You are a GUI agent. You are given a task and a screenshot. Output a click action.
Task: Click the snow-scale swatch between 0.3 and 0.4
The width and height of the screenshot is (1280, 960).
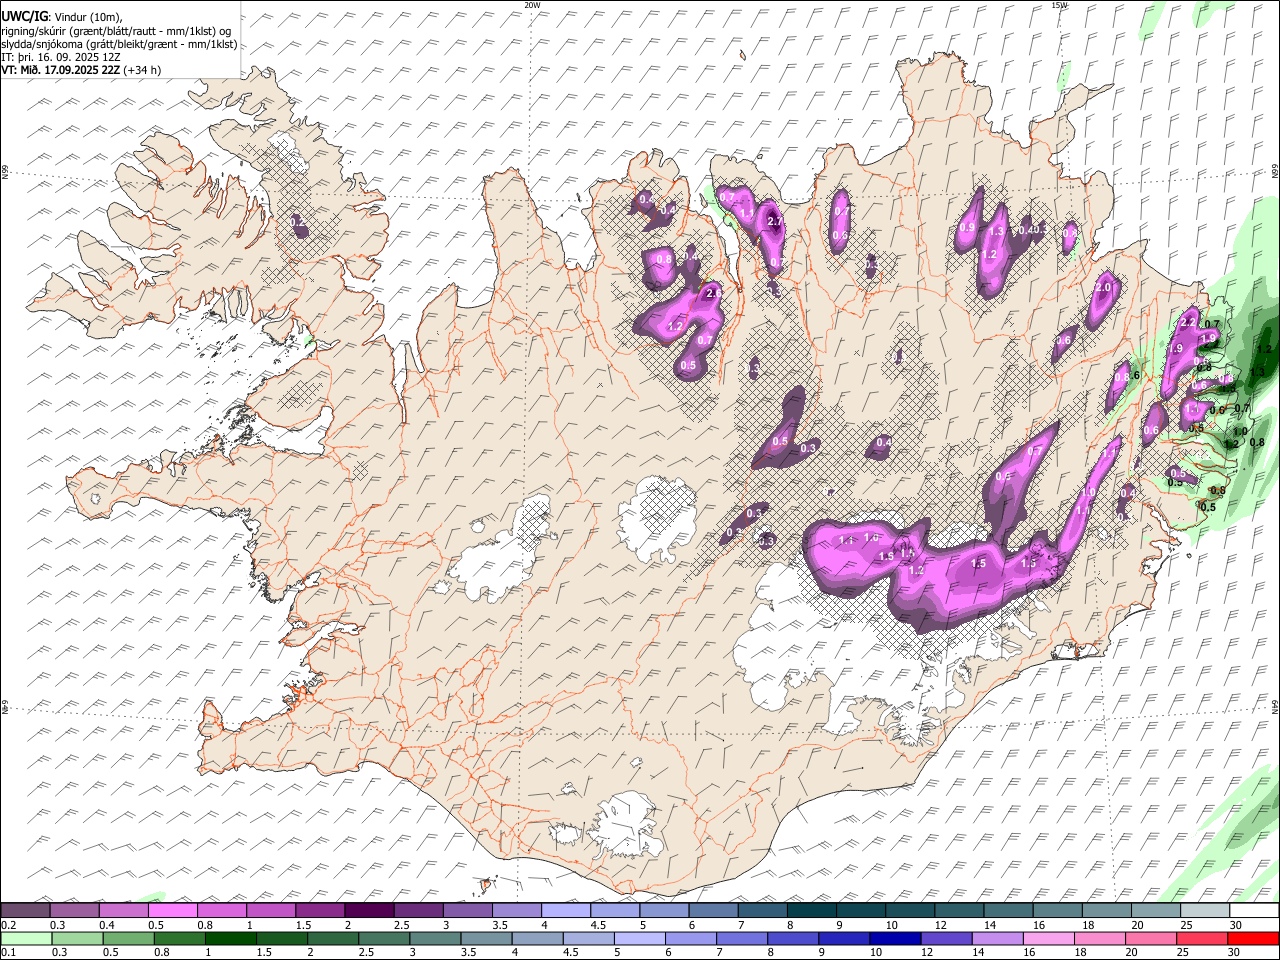click(75, 910)
